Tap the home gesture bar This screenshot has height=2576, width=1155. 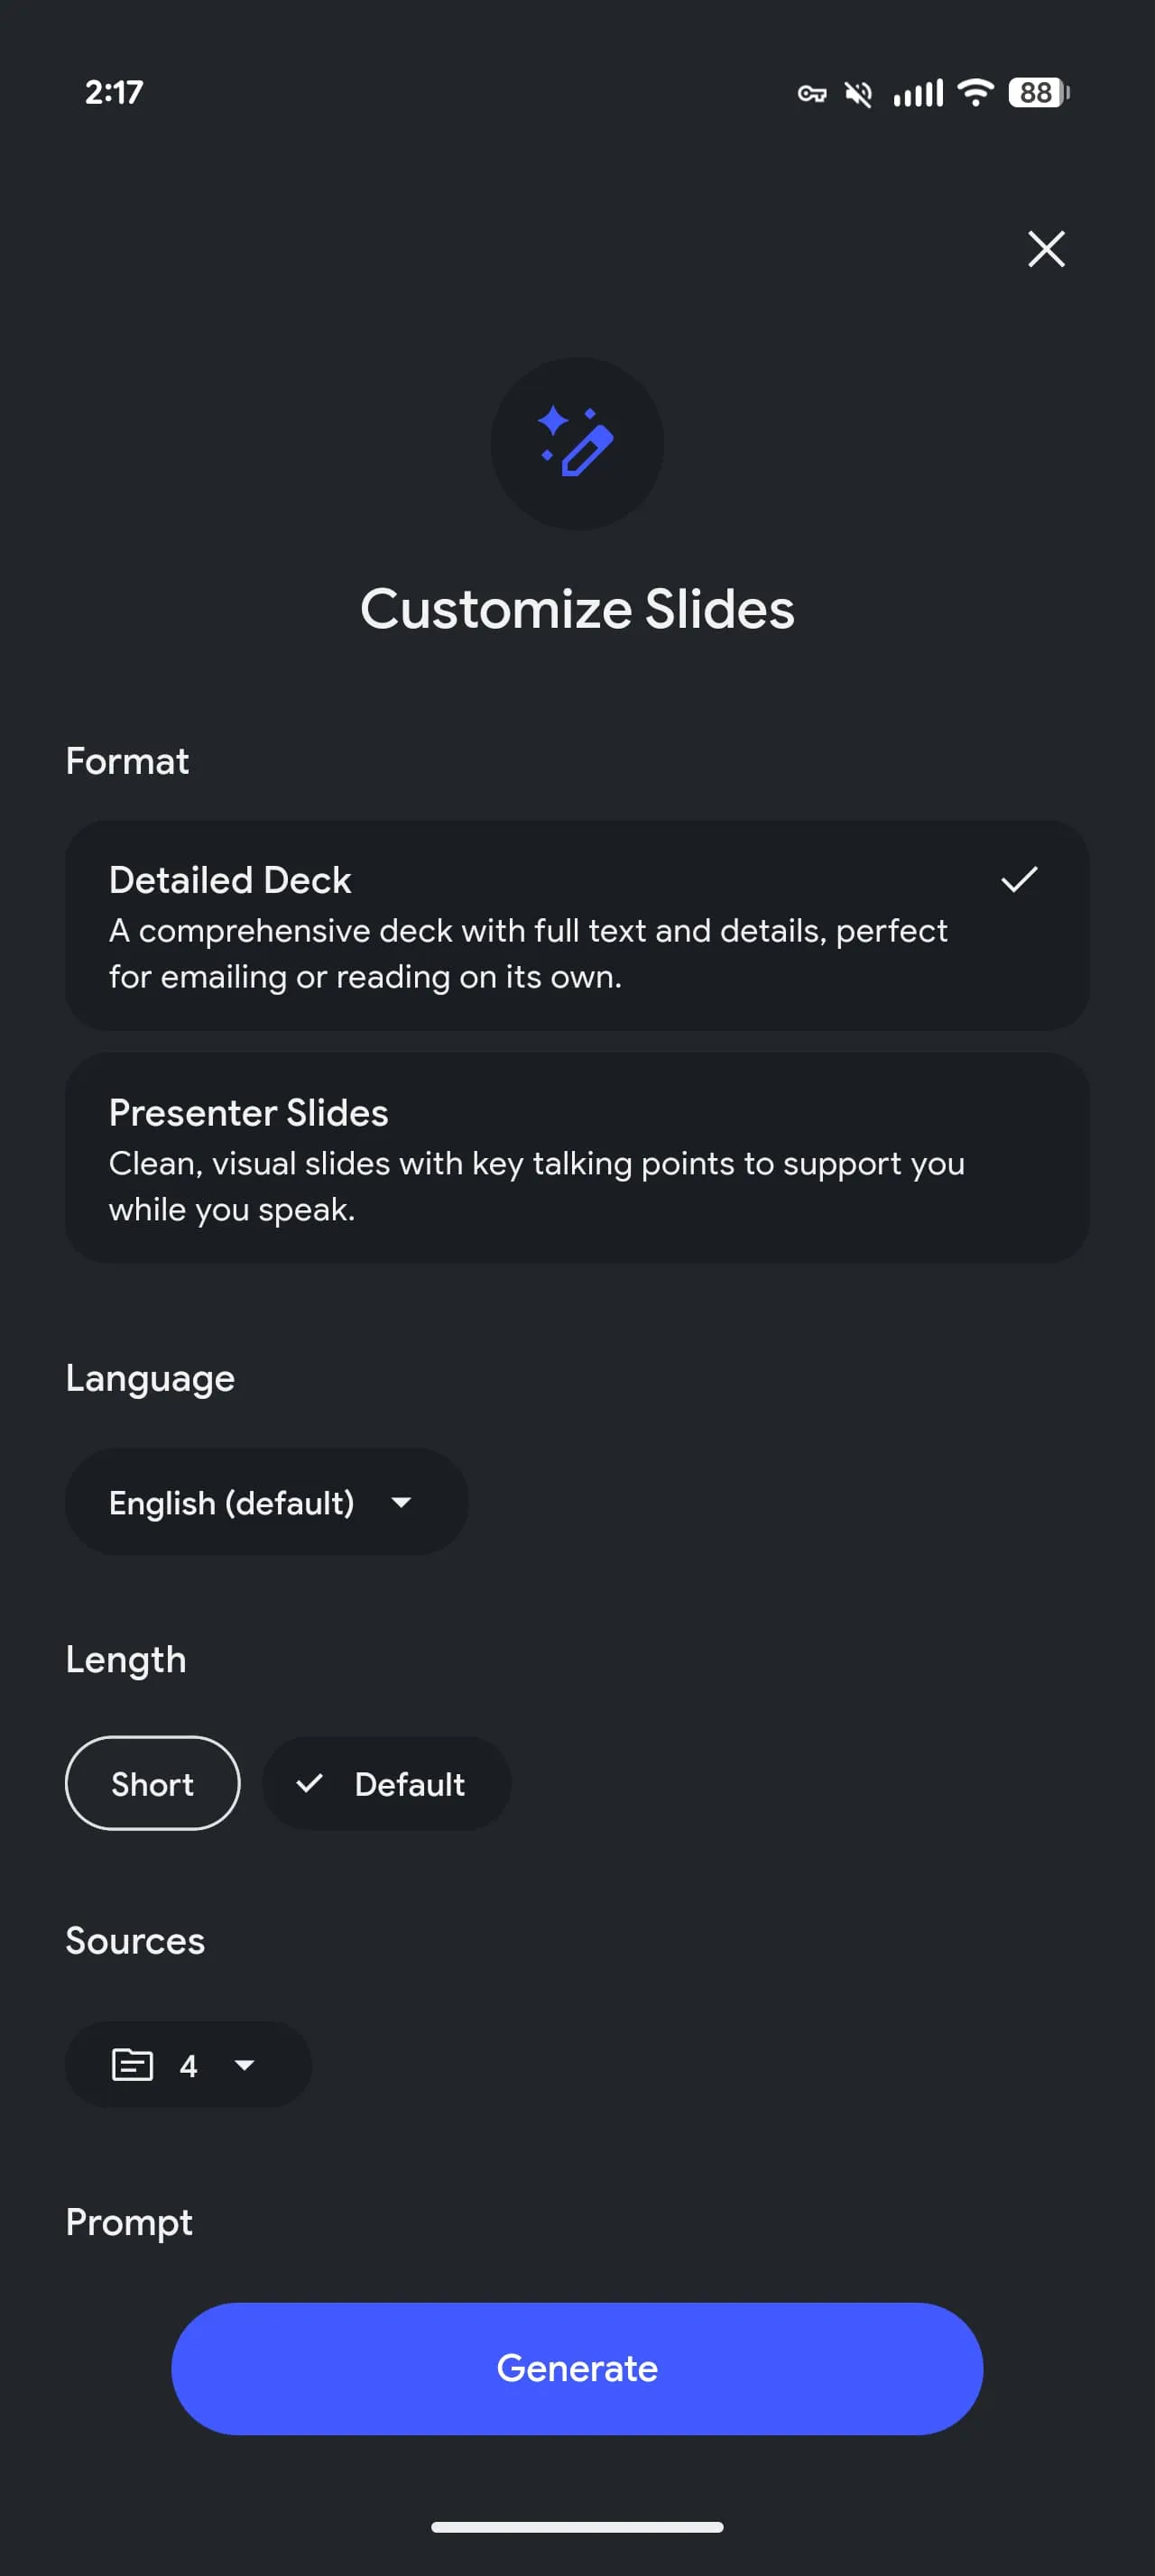click(577, 2527)
